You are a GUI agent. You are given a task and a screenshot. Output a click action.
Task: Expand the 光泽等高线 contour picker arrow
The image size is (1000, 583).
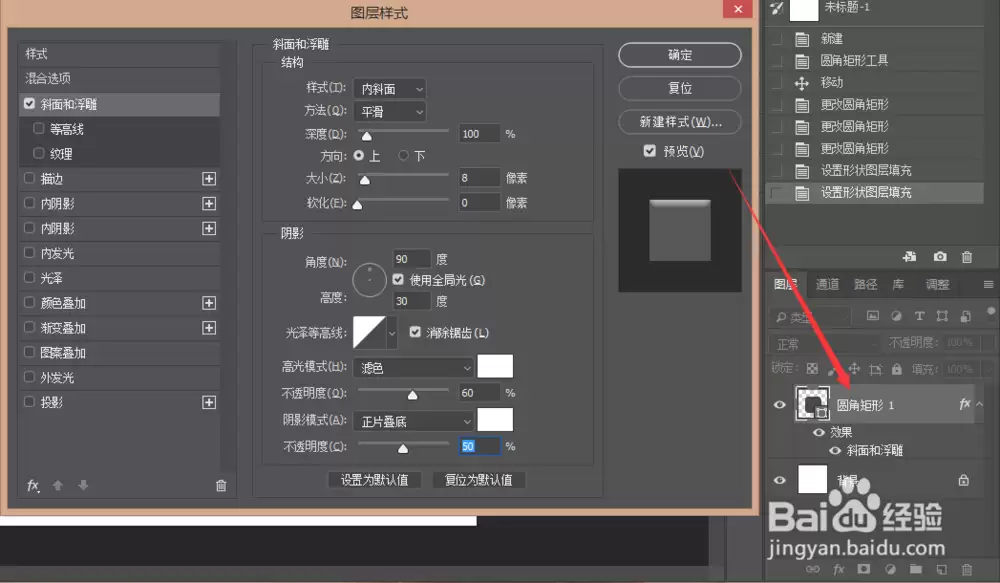coord(392,333)
